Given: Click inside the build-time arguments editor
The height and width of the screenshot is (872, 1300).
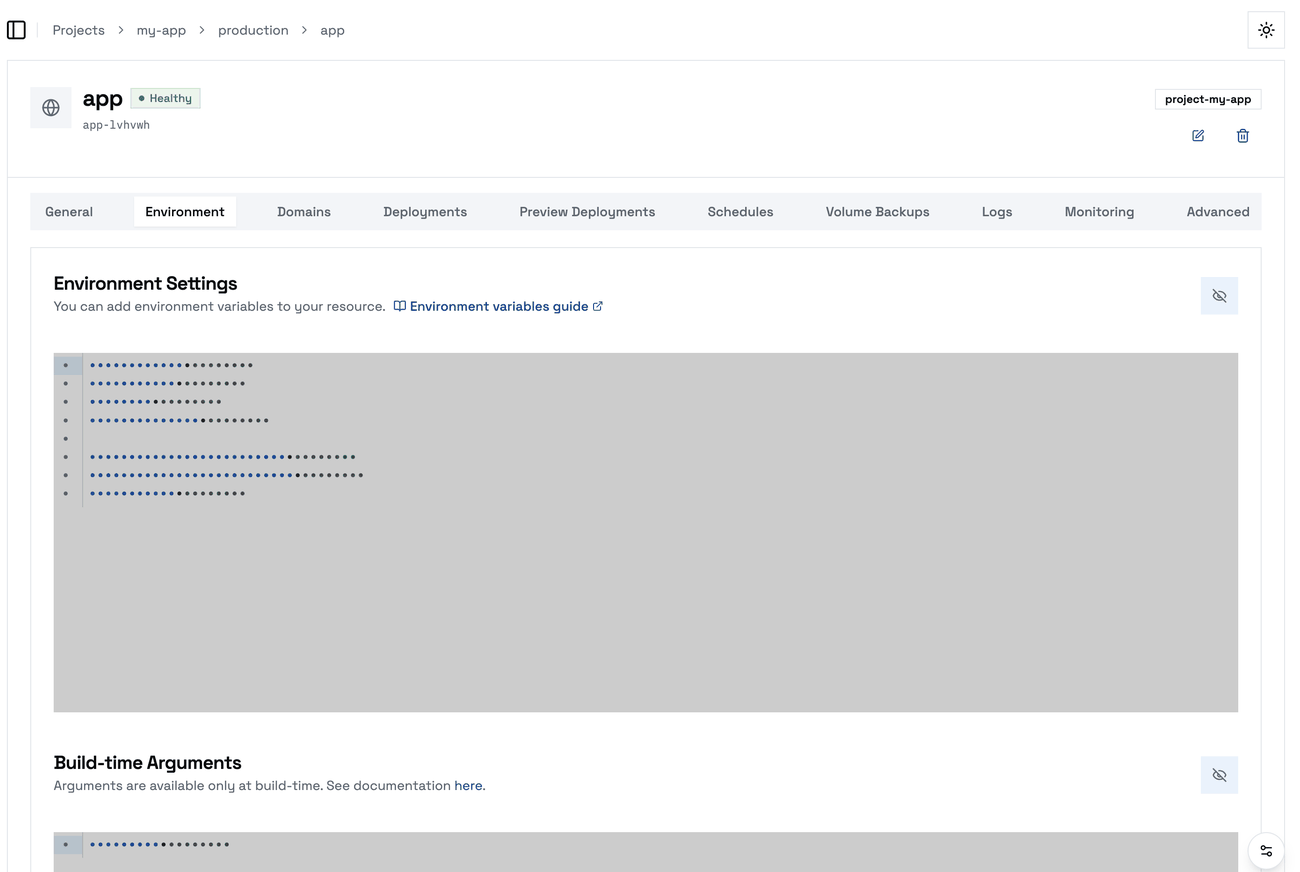Looking at the screenshot, I should coord(646,852).
